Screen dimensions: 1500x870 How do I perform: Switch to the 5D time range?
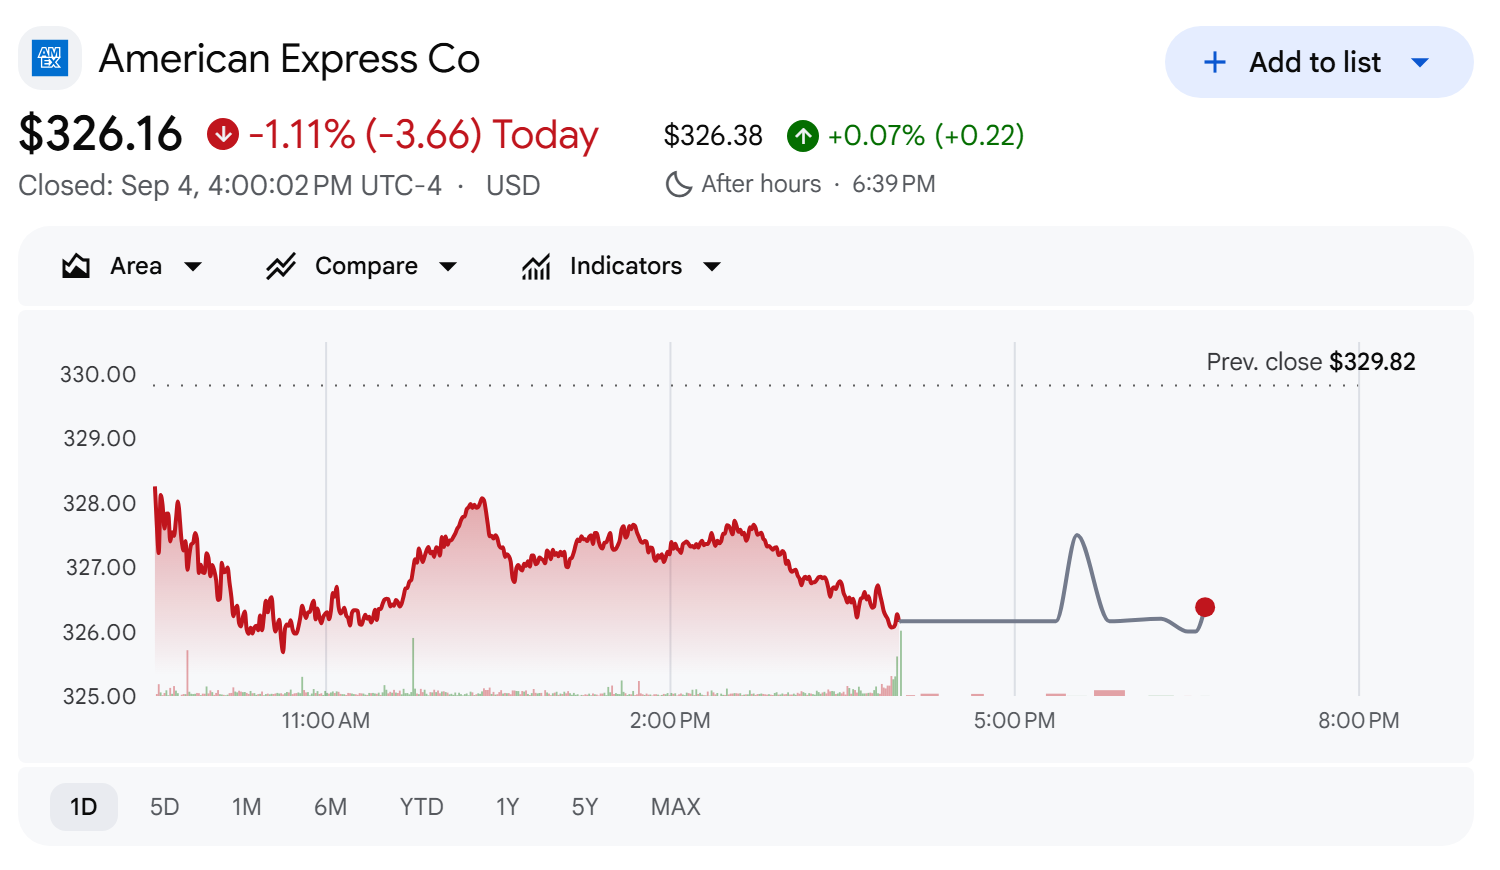coord(164,807)
